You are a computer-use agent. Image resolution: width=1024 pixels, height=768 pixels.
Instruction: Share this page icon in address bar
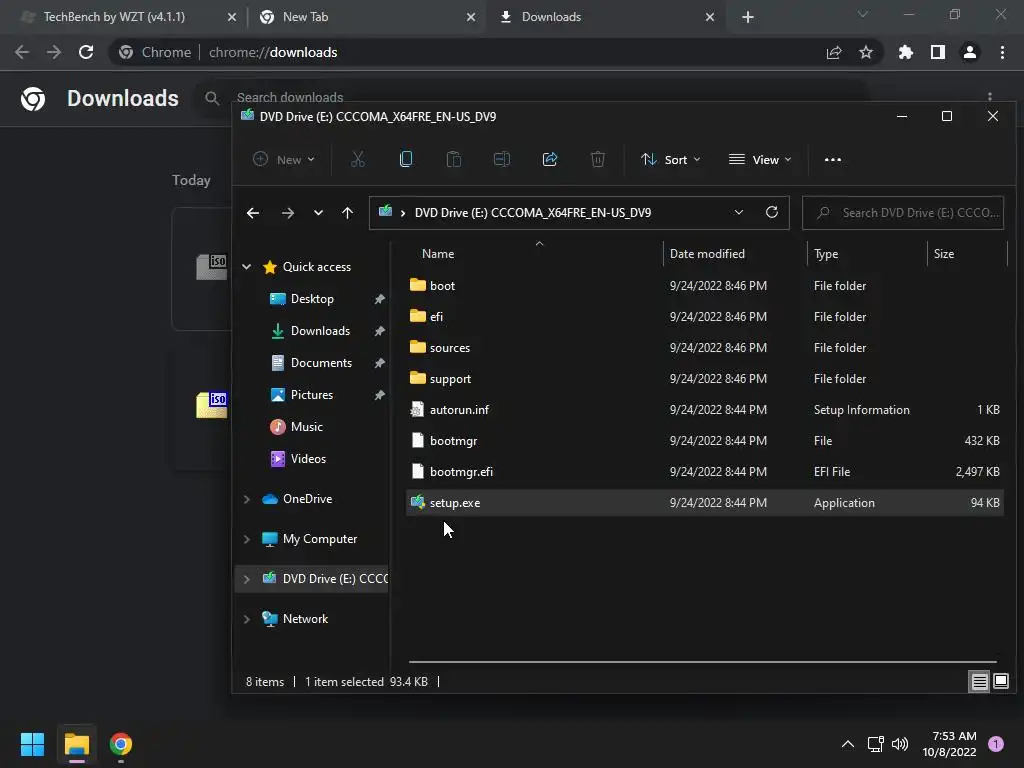tap(834, 52)
